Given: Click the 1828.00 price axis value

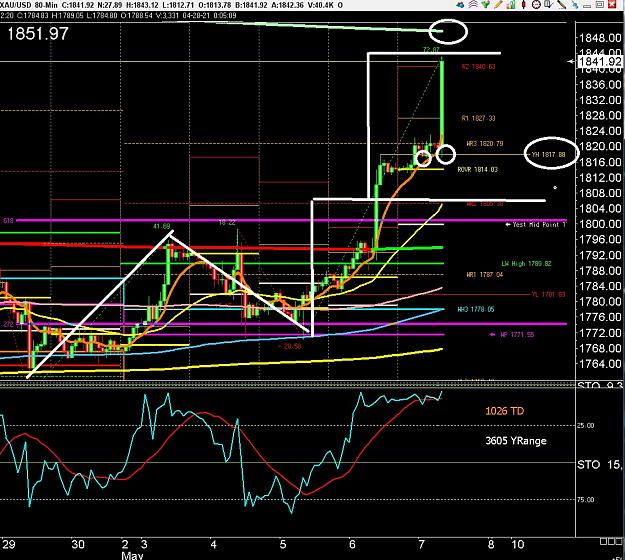Looking at the screenshot, I should click(600, 116).
